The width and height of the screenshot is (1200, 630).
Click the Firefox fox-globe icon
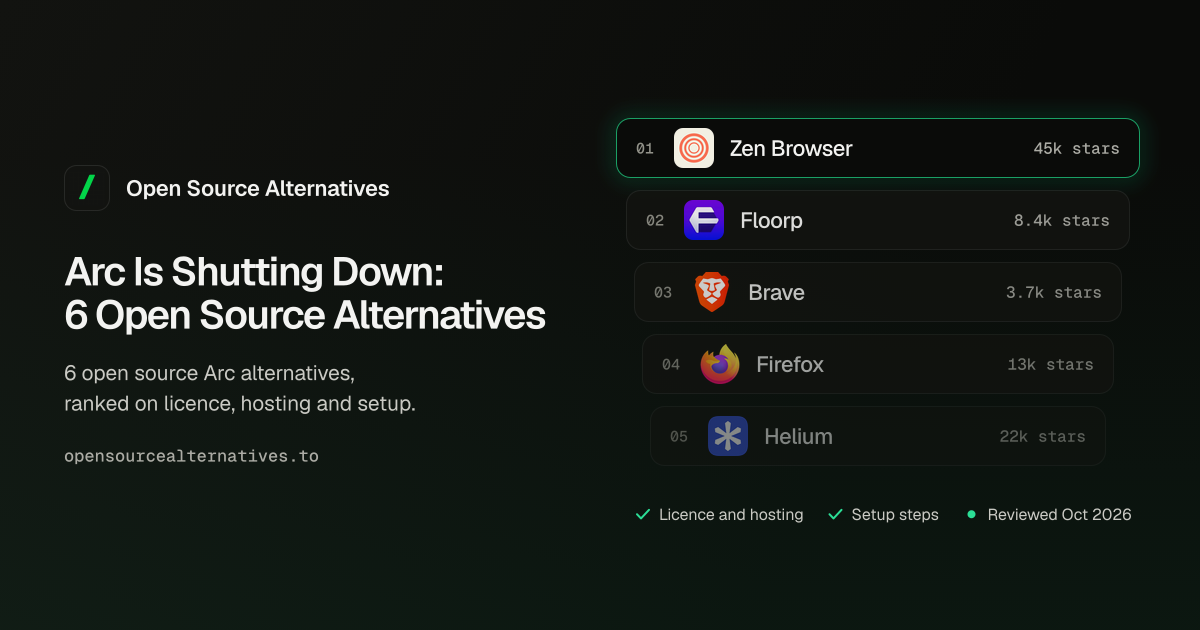(720, 364)
